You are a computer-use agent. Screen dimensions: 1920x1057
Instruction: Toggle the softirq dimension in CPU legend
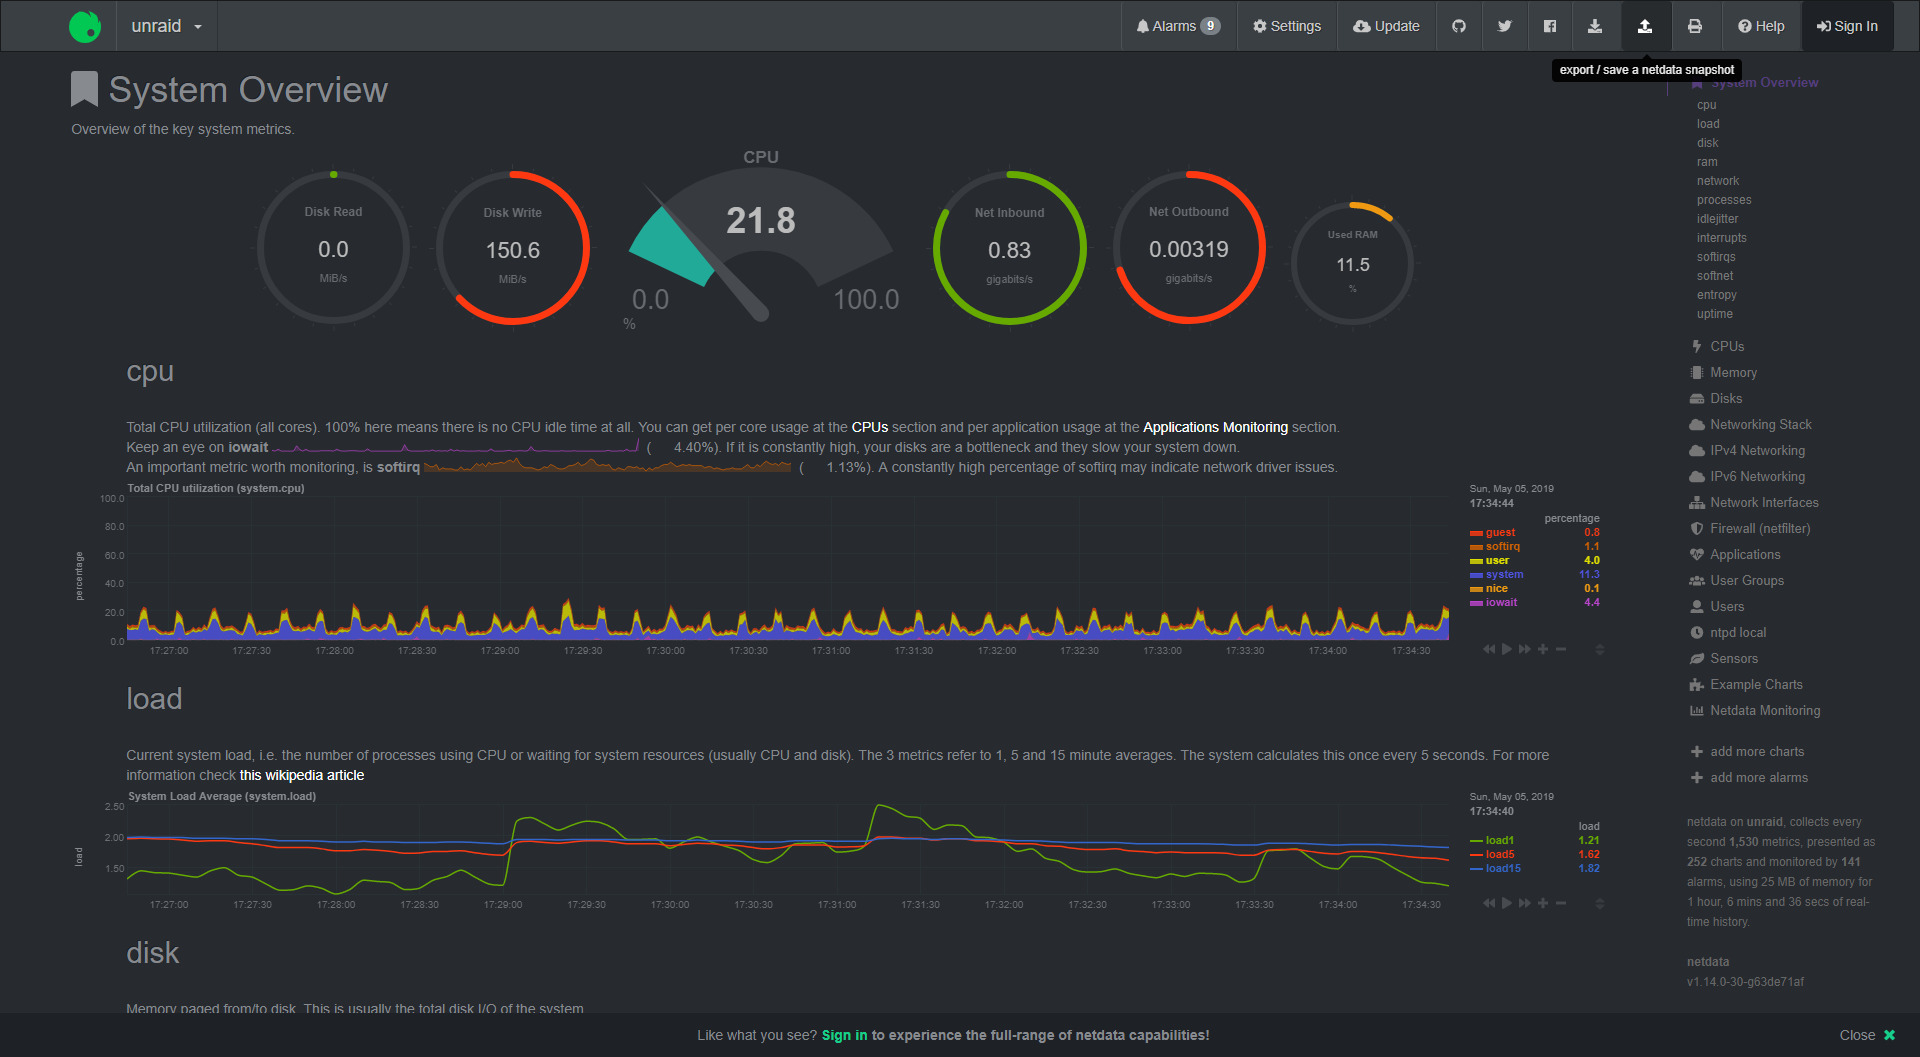pos(1502,546)
